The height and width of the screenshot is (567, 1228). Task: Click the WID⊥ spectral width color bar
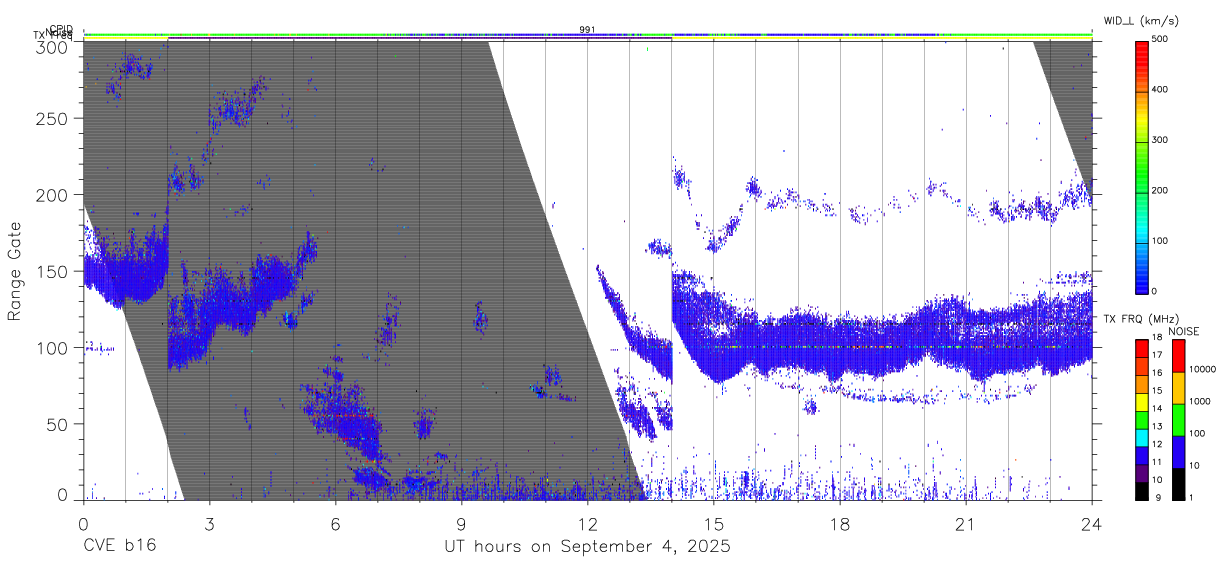[x=1142, y=166]
